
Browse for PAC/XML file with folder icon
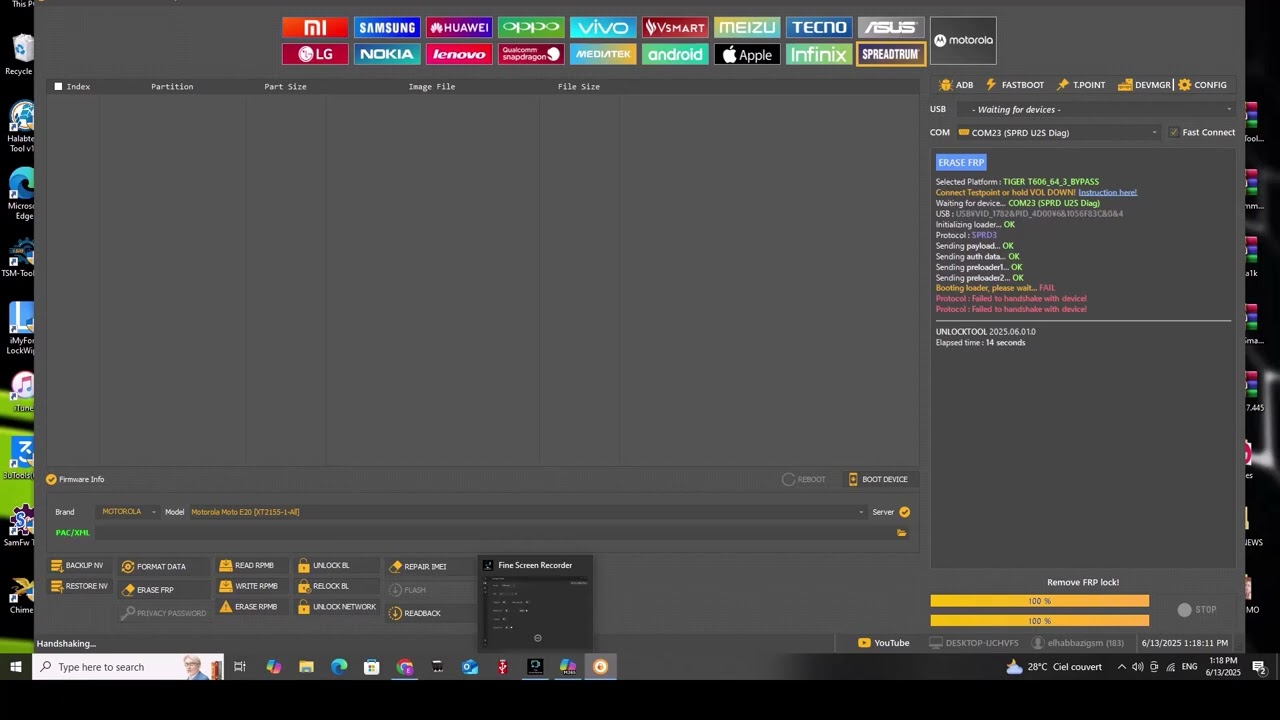(x=901, y=533)
